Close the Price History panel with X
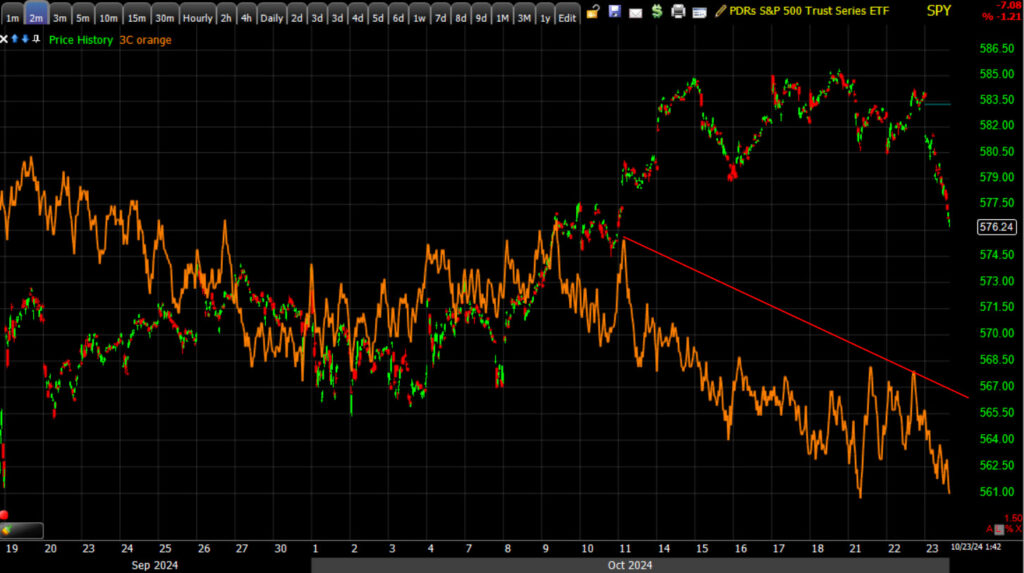Screen dimensions: 1024x573 pos(4,39)
